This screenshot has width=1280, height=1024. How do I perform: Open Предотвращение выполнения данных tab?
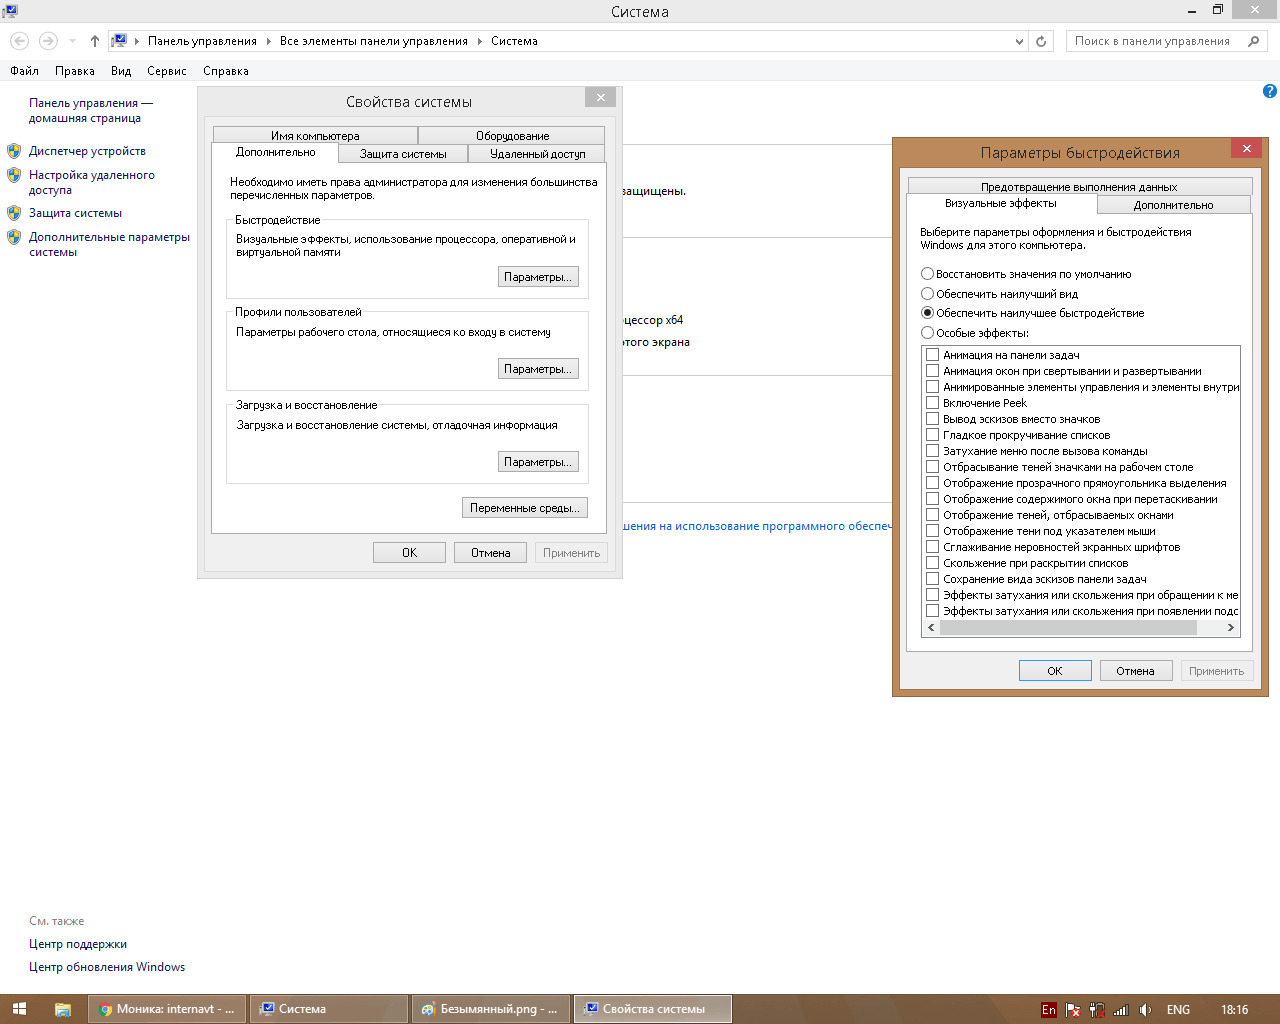1079,187
